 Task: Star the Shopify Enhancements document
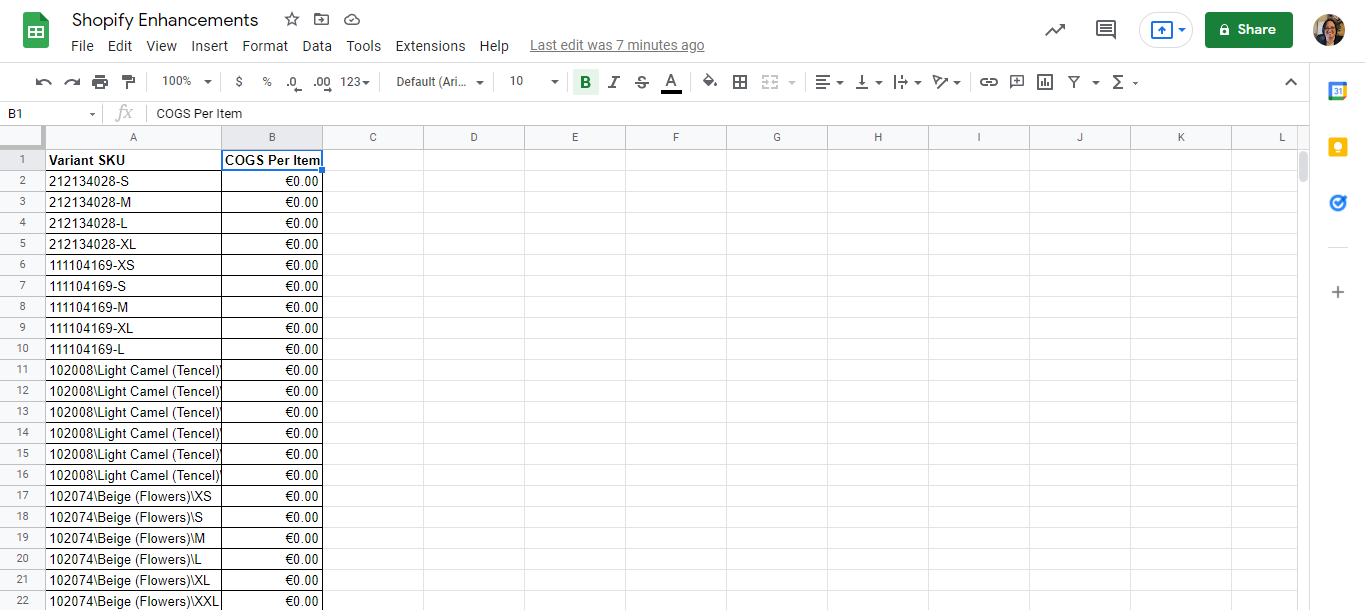[x=291, y=20]
